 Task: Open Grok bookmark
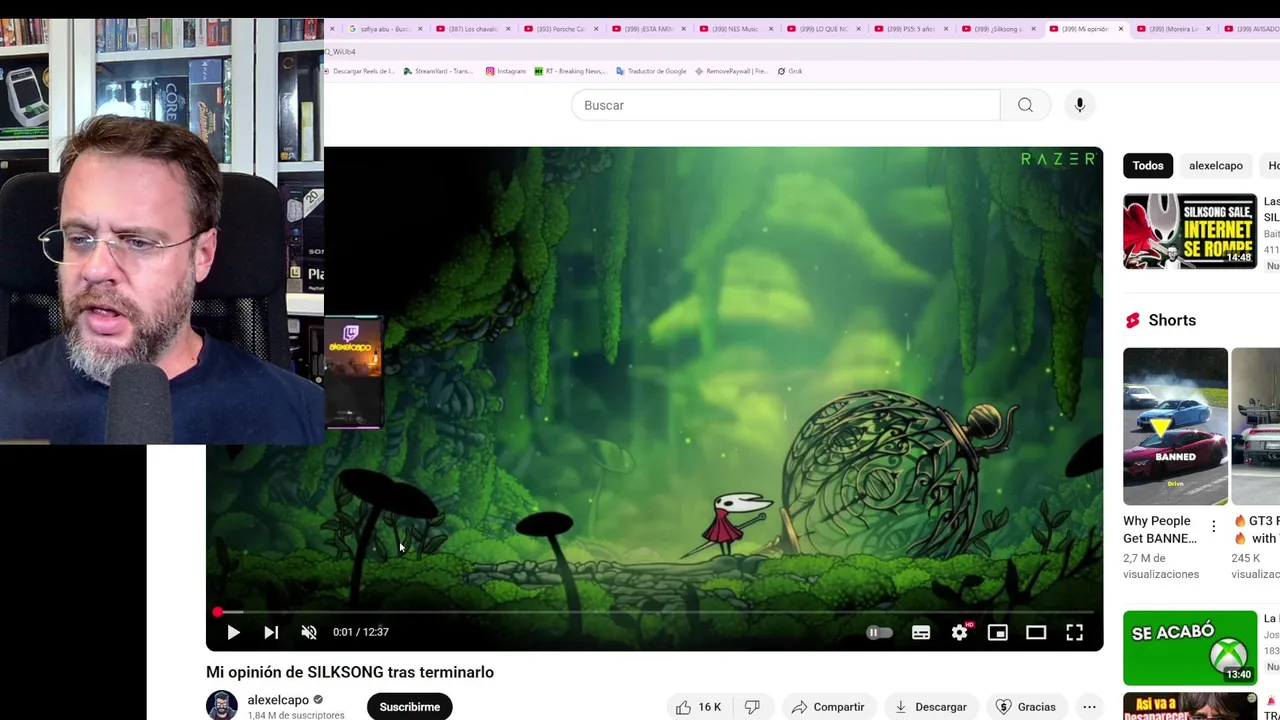(x=791, y=71)
